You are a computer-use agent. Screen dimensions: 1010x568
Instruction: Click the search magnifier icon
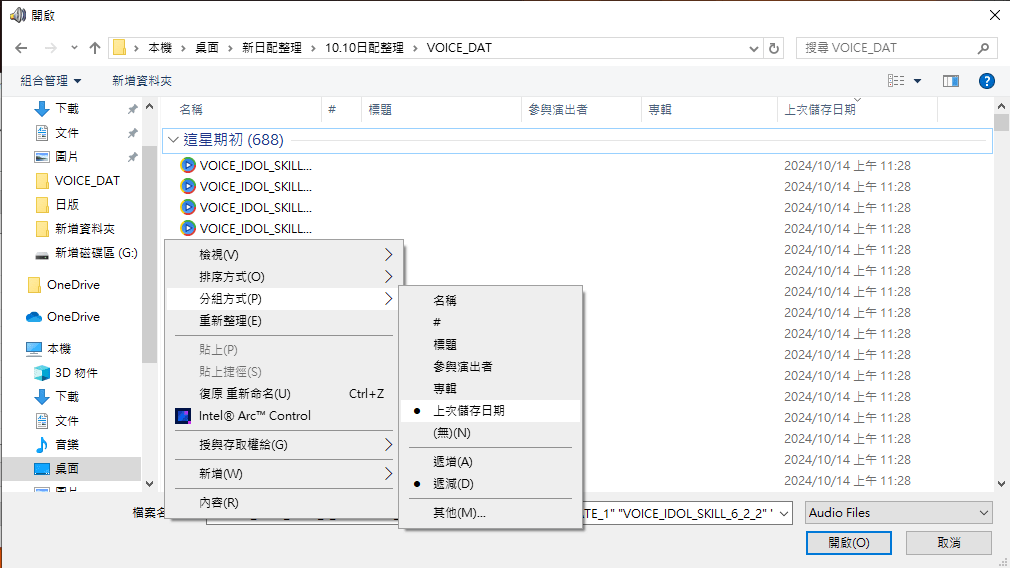coord(984,48)
